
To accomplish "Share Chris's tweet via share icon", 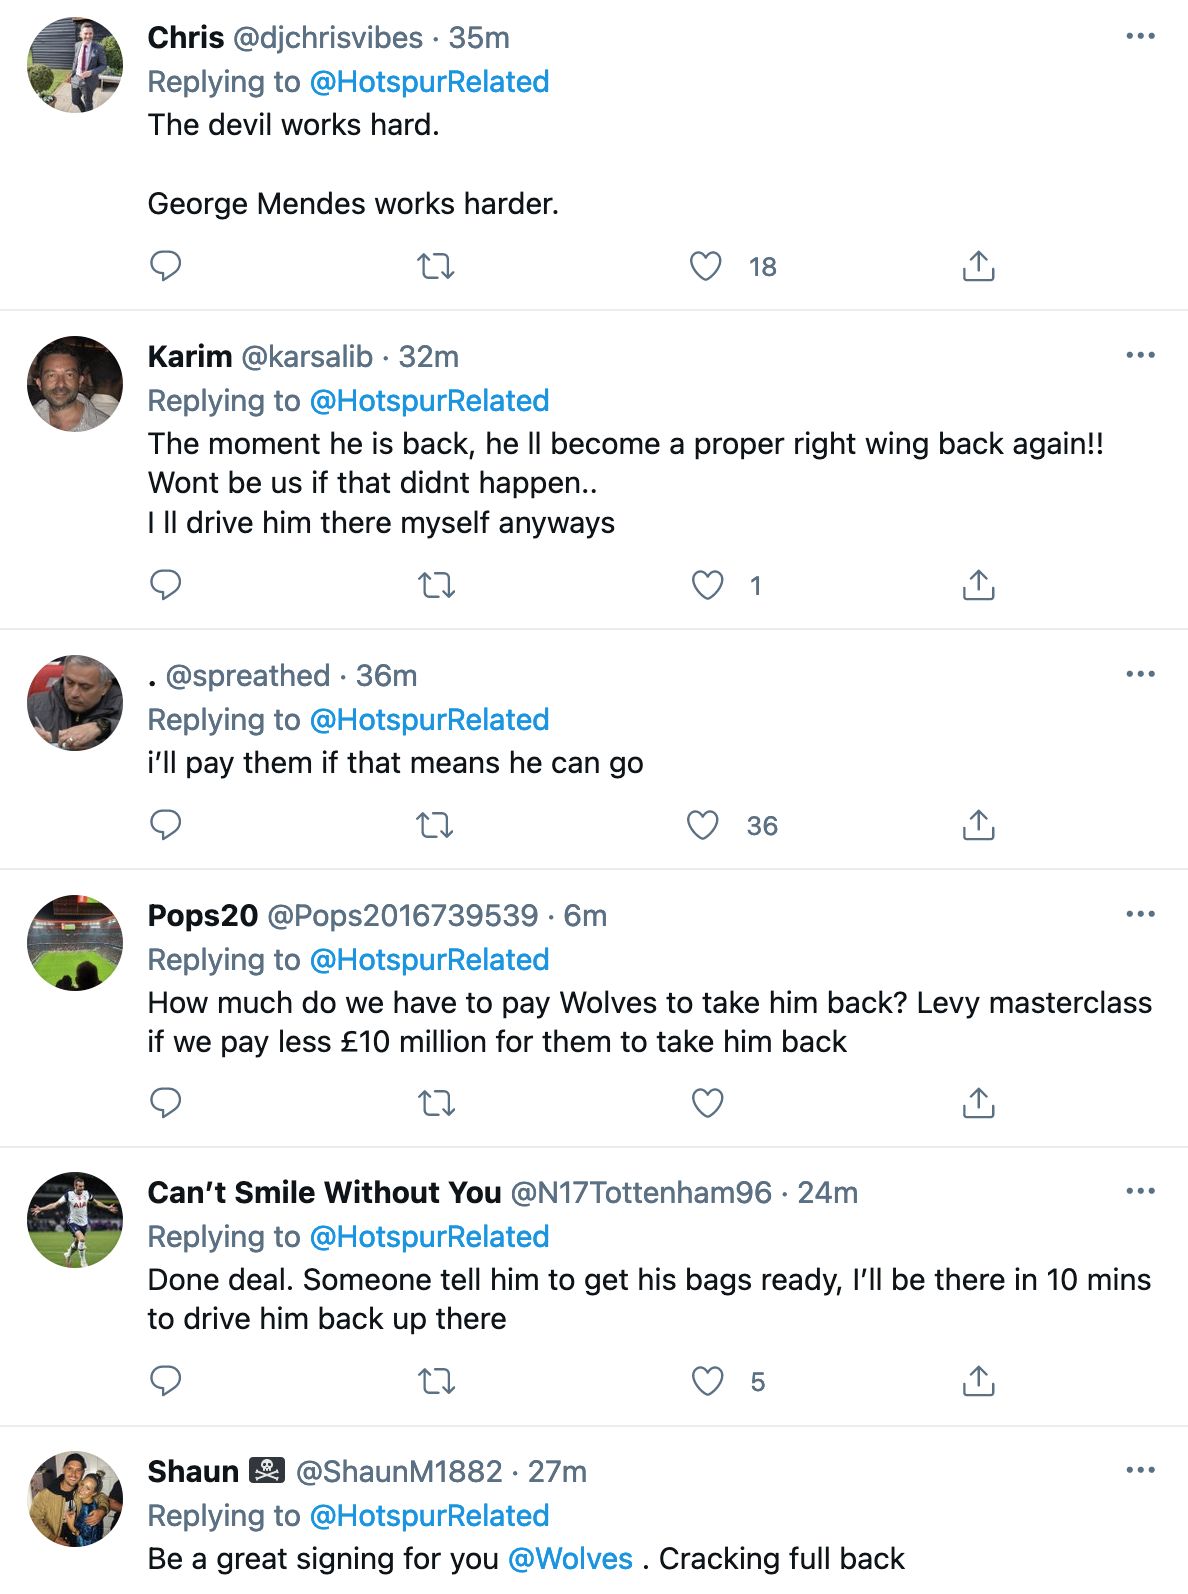I will [978, 266].
